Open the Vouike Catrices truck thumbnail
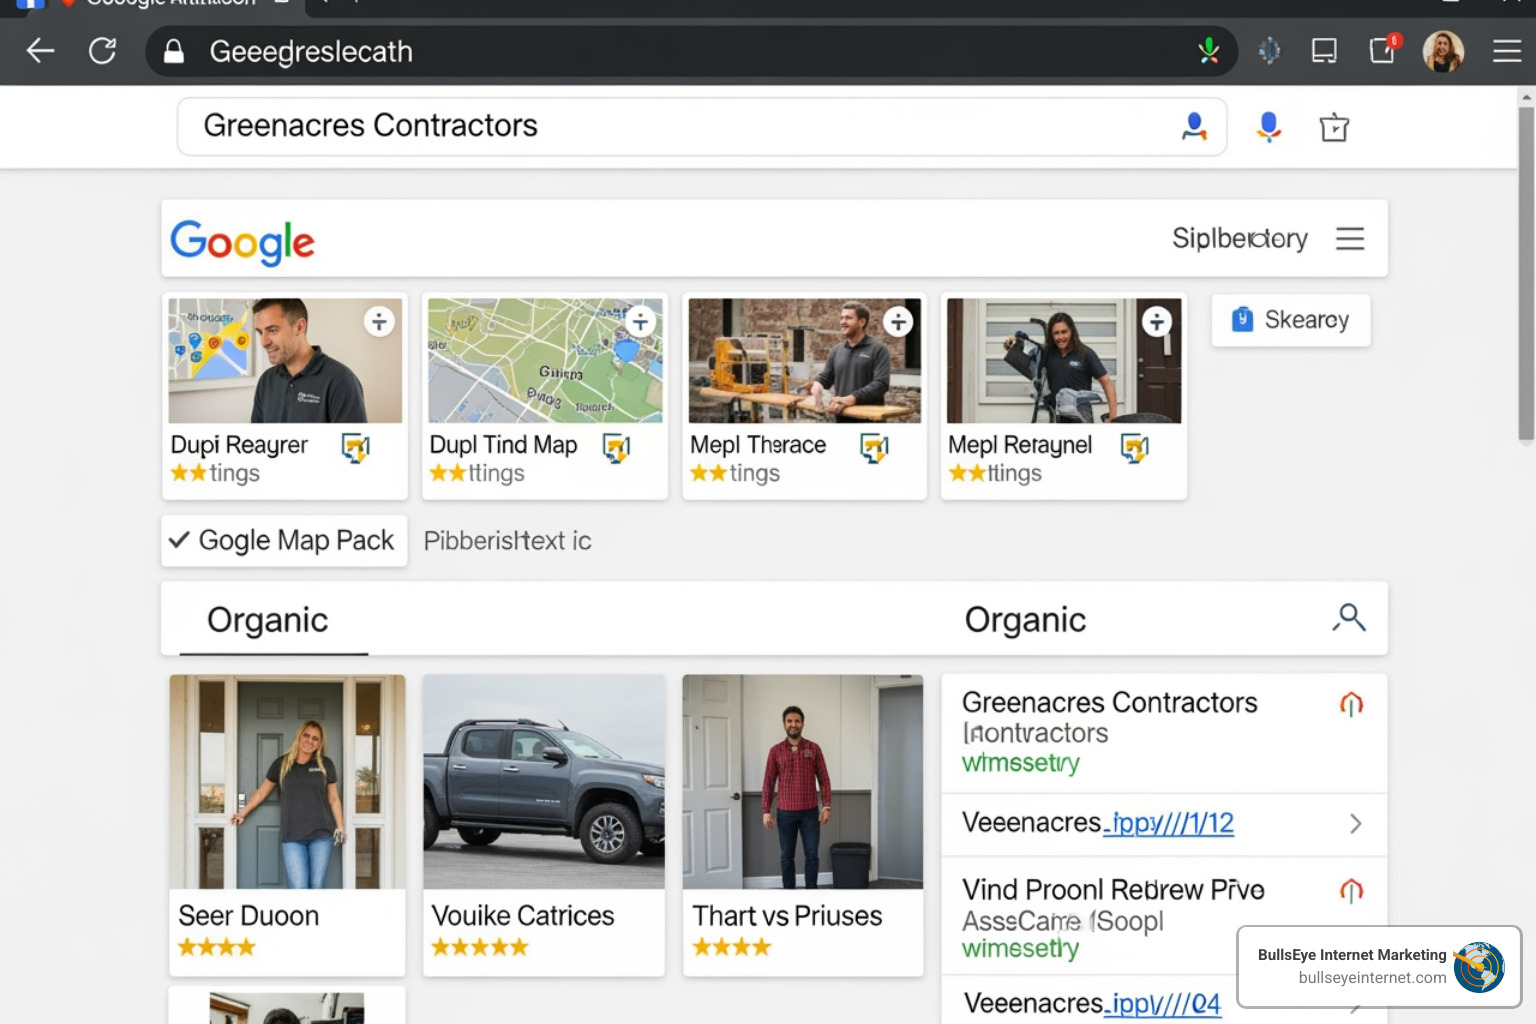The image size is (1536, 1024). (544, 782)
